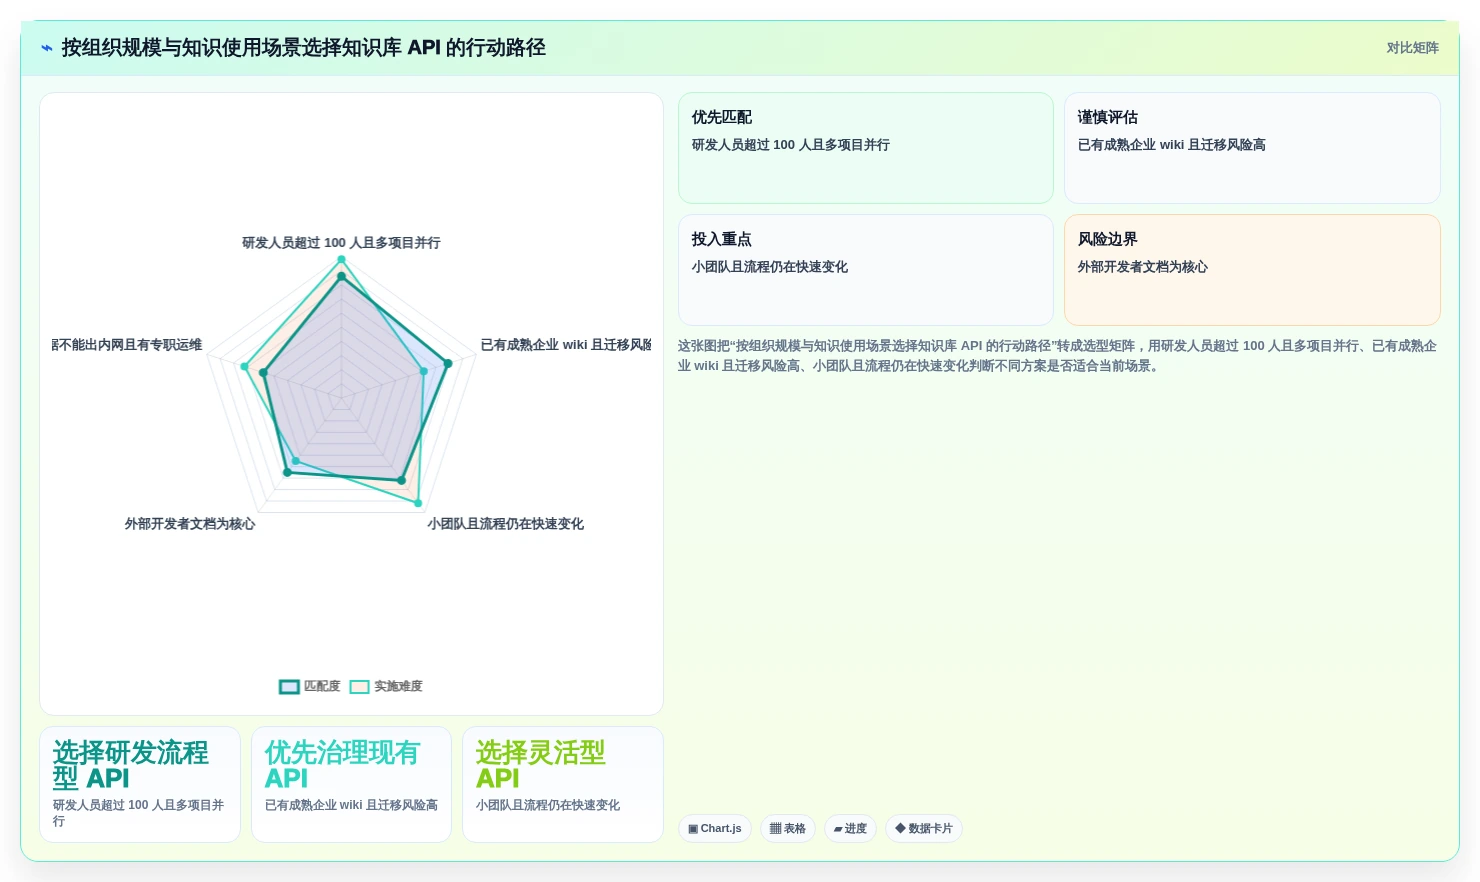Toggle the 匹配度 legend color box
Viewport: 1480px width, 882px height.
point(289,687)
